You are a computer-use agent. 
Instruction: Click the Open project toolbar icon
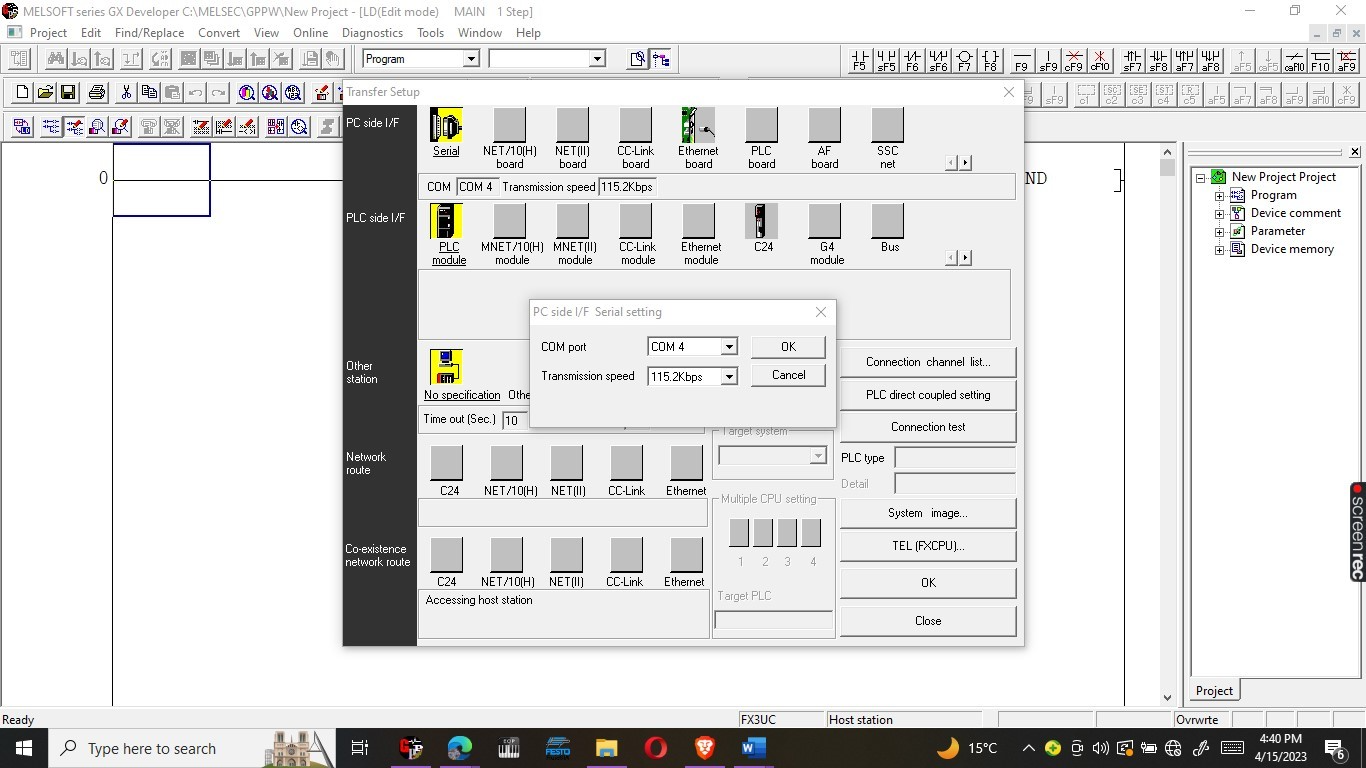point(45,93)
